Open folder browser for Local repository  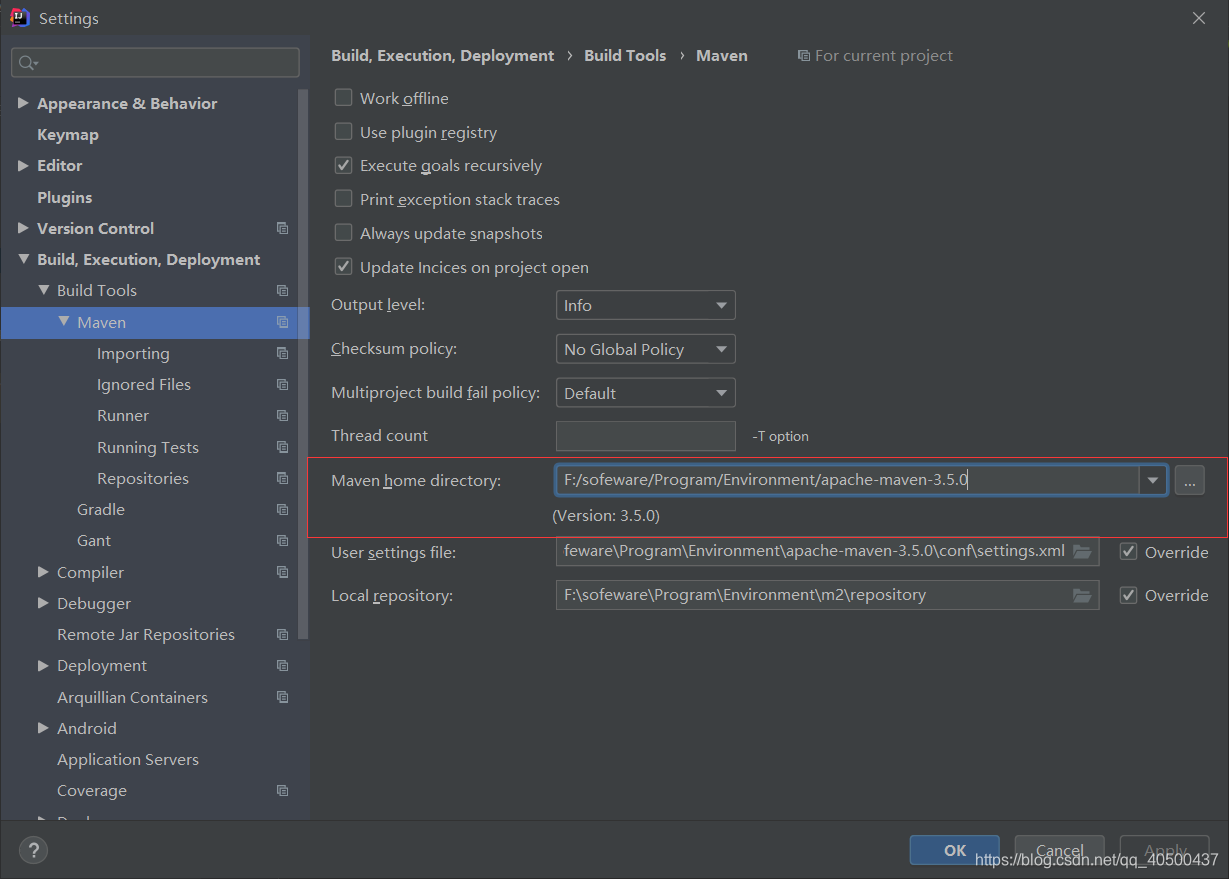1082,595
